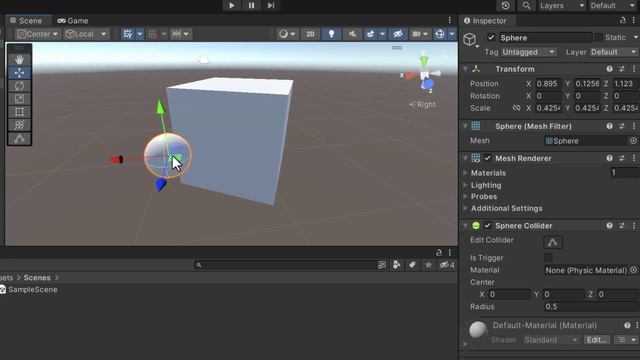This screenshot has width=640, height=360.
Task: Expand the Lighting section
Action: tap(465, 185)
